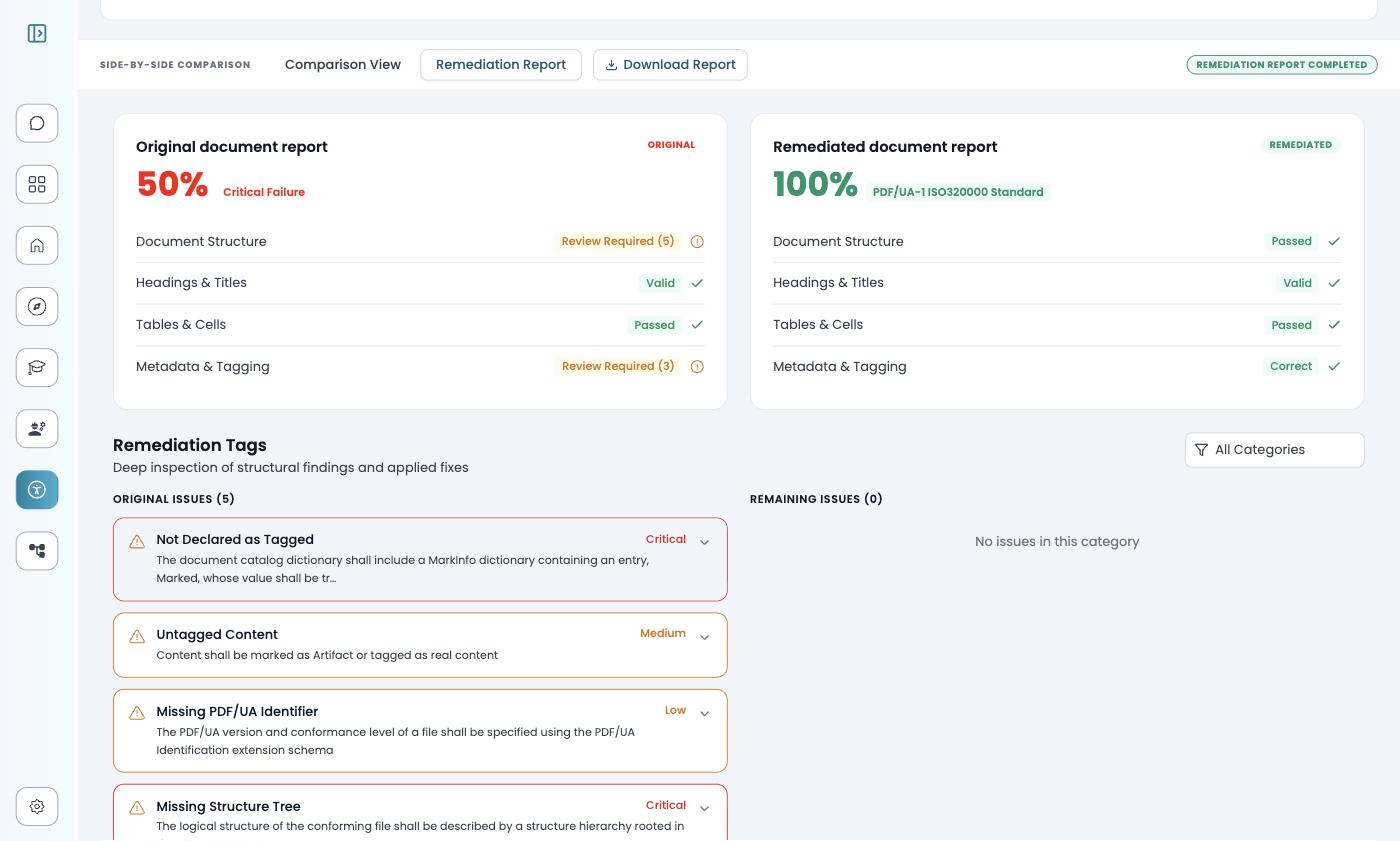
Task: Click the 50% score
Action: coord(172,184)
